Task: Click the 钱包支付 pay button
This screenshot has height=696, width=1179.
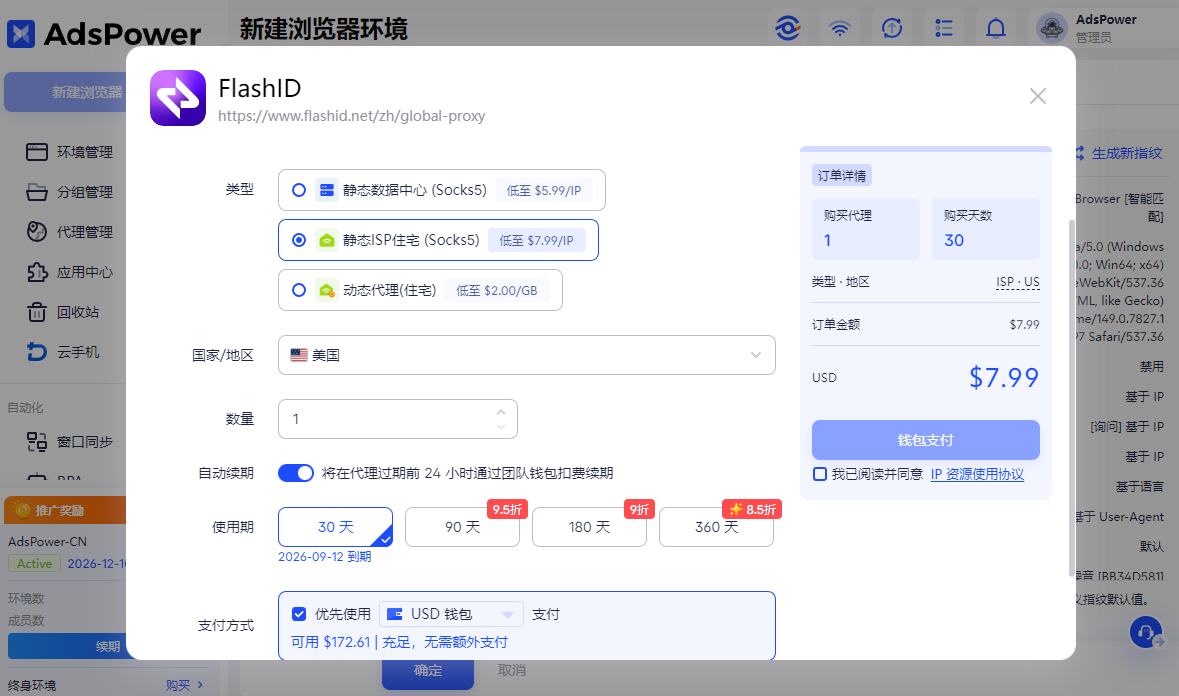Action: click(x=926, y=440)
